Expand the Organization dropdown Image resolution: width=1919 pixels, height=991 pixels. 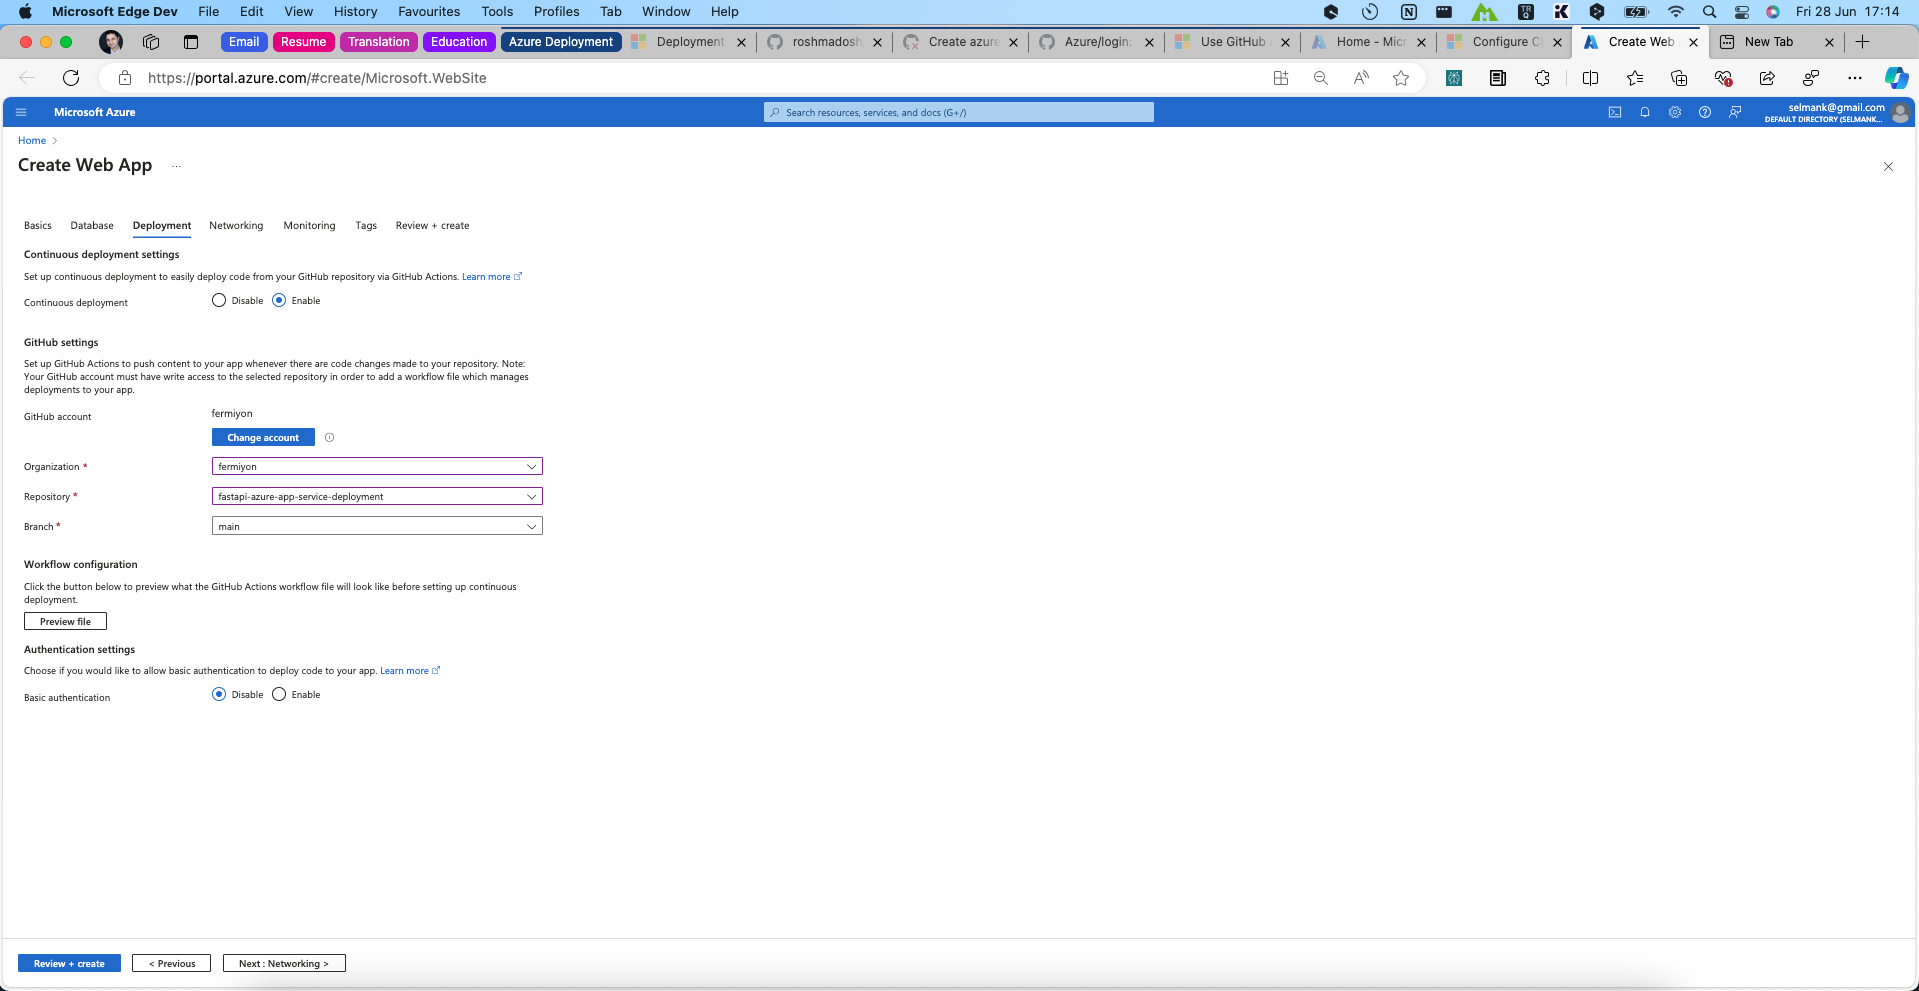click(x=377, y=466)
